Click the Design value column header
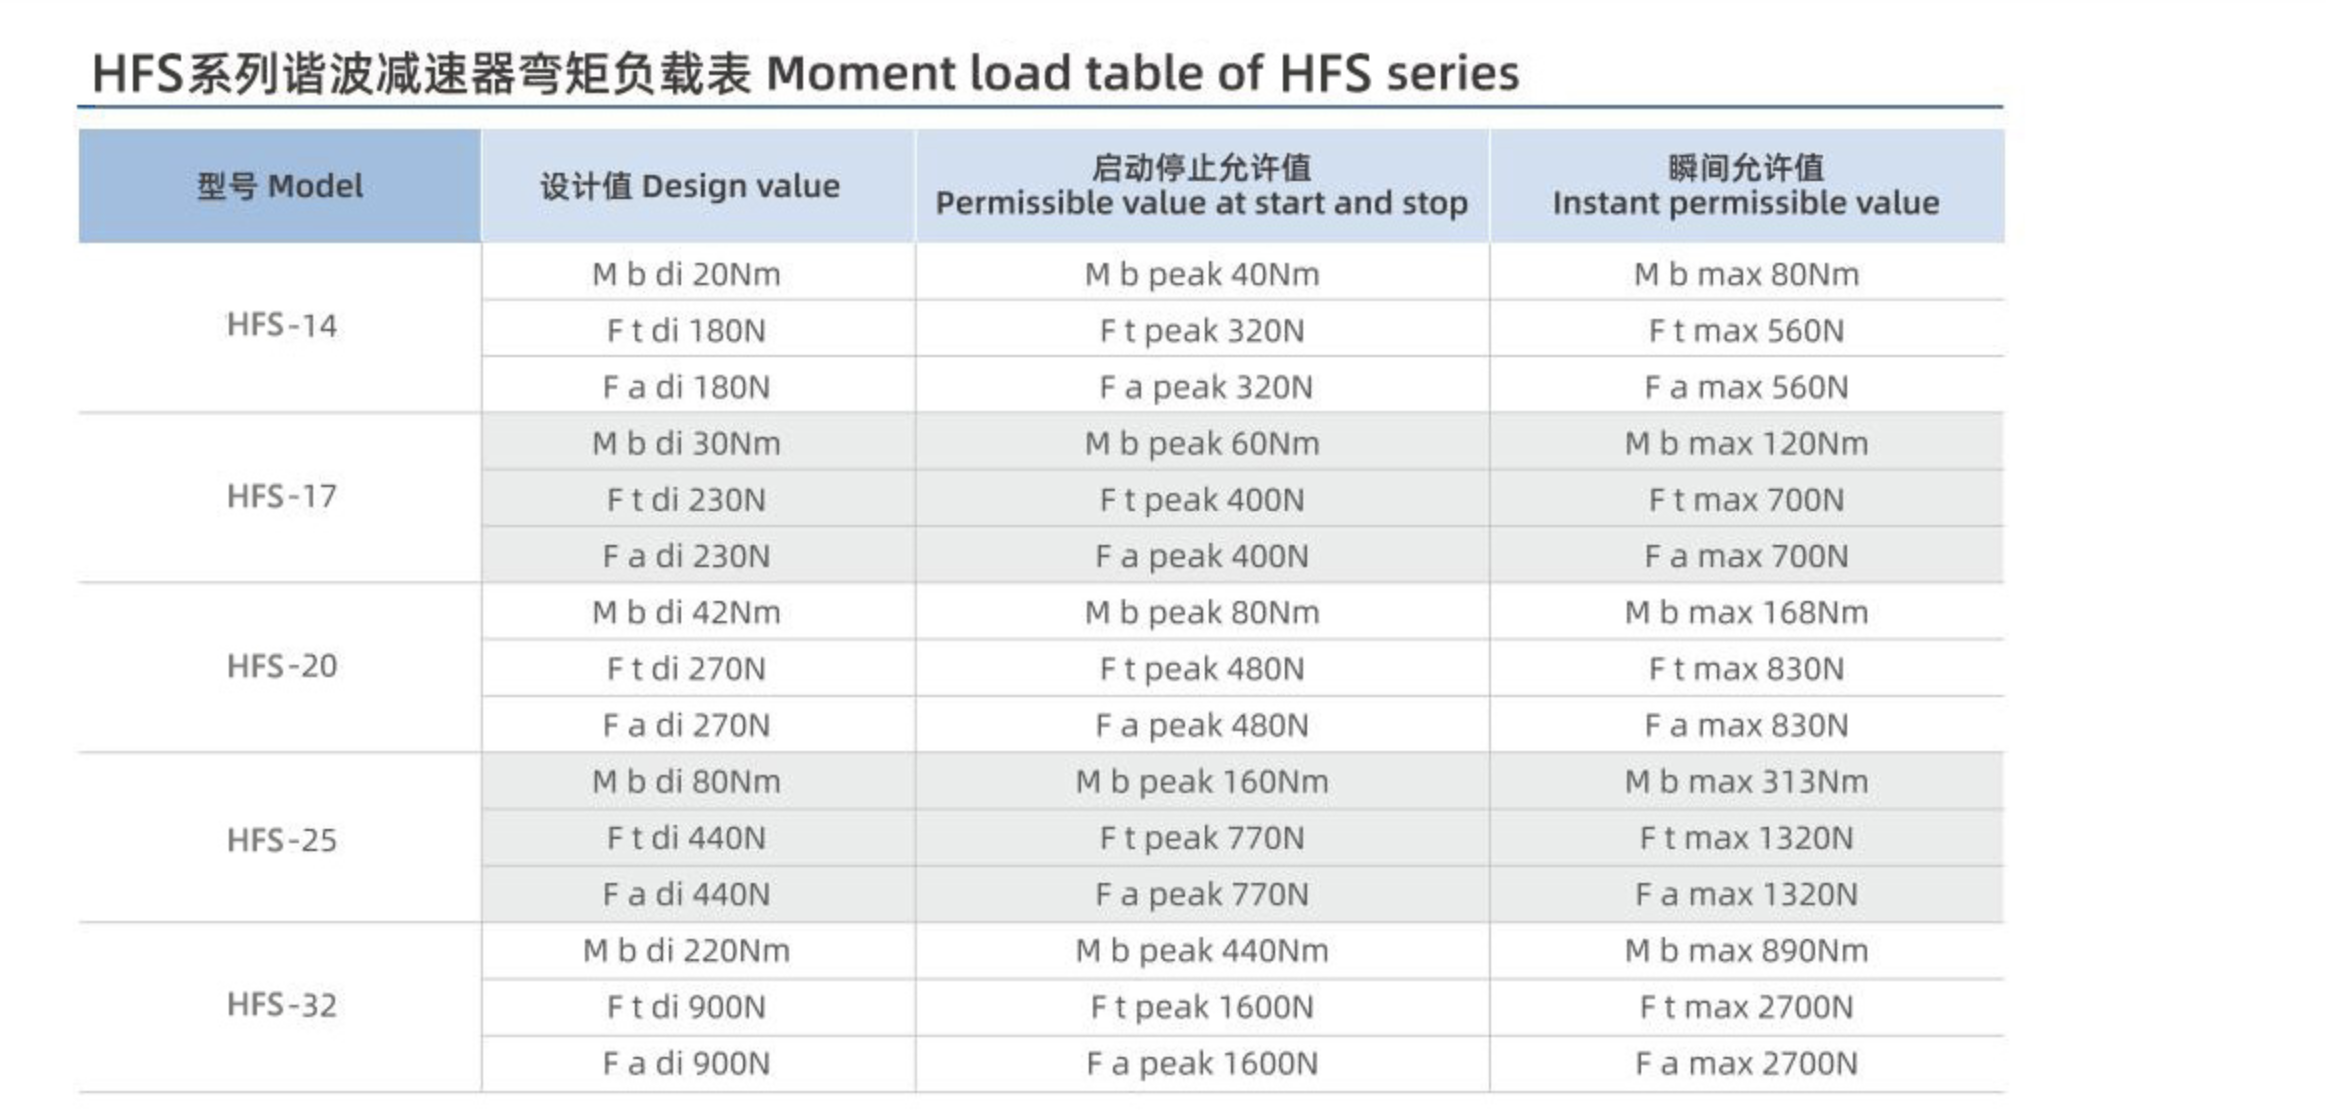The image size is (2326, 1120). [690, 186]
